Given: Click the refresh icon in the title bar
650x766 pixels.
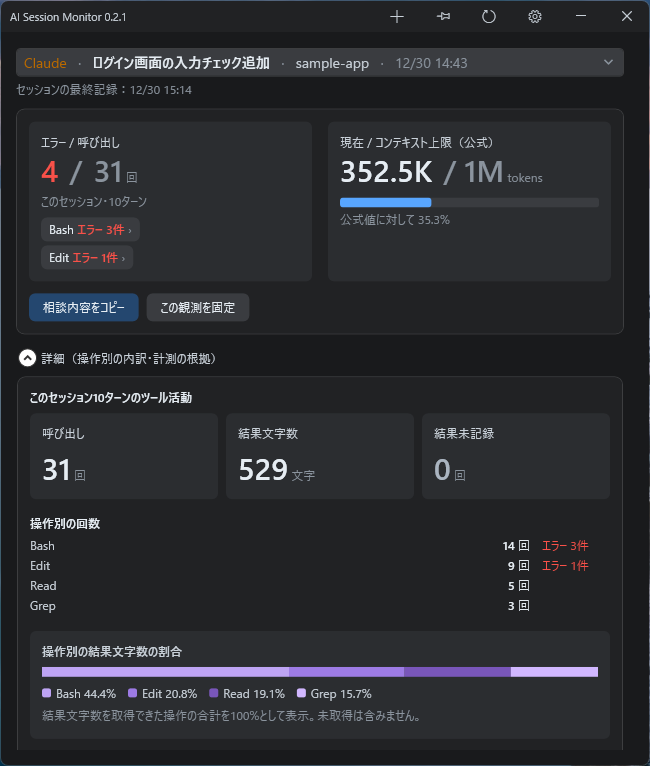Looking at the screenshot, I should tap(489, 17).
